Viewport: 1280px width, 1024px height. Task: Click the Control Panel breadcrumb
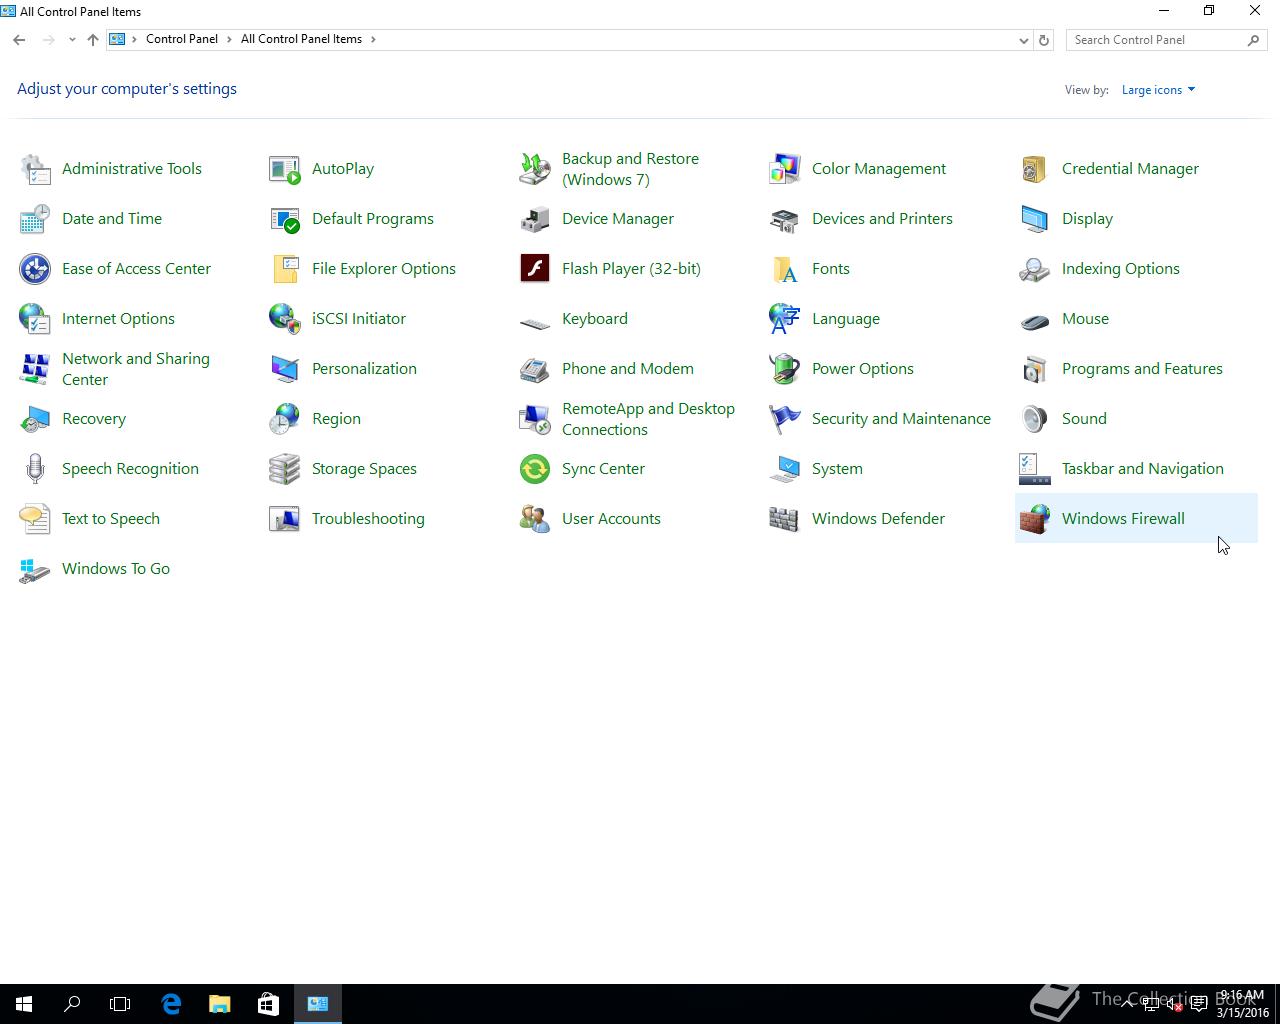[182, 39]
